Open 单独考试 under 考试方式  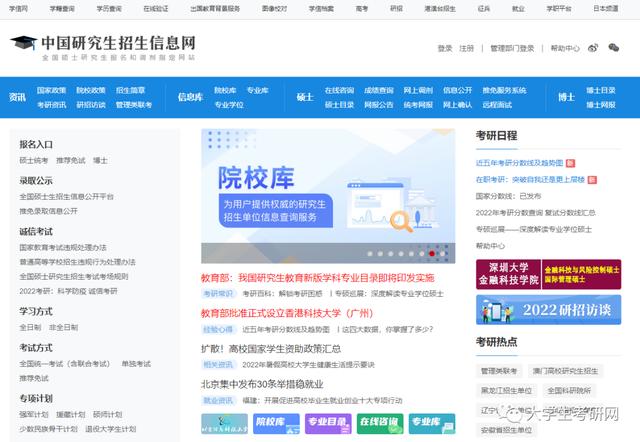tap(136, 364)
